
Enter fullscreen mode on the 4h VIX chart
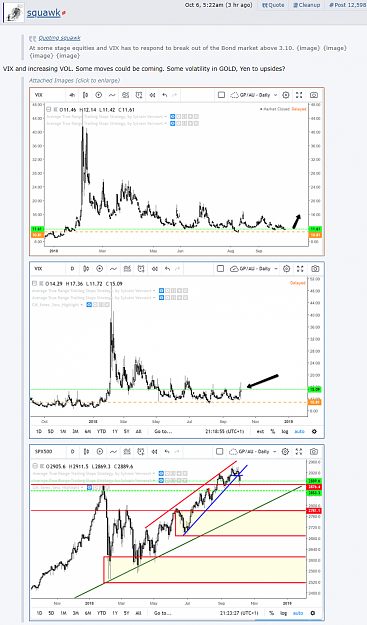pyautogui.click(x=299, y=95)
